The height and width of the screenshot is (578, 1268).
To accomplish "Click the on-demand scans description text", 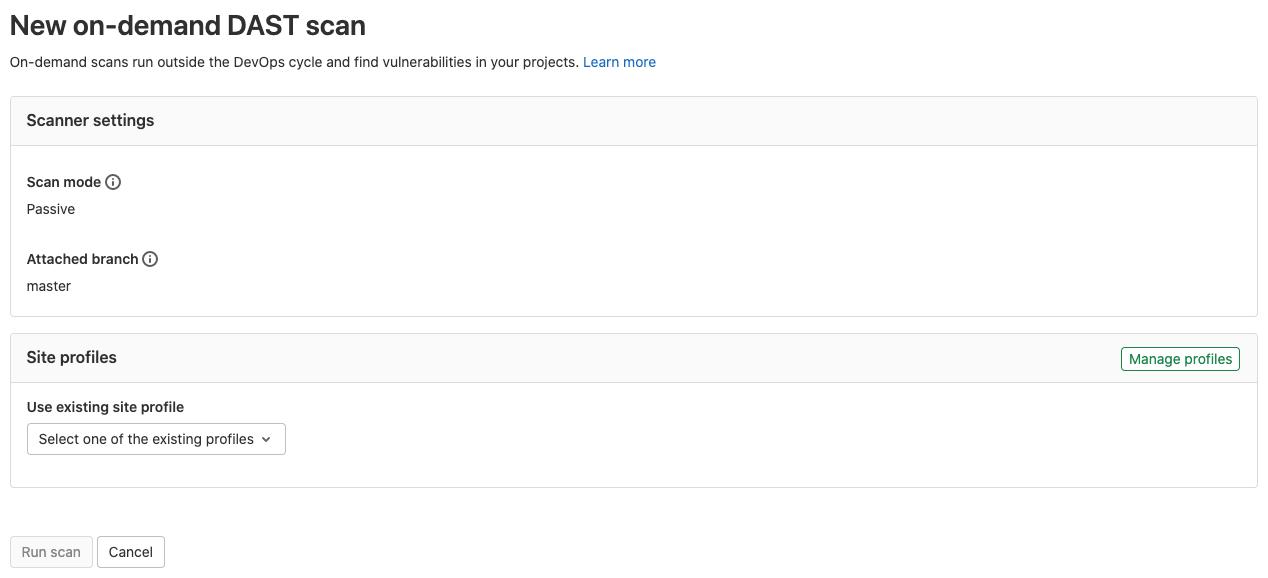I will click(294, 62).
